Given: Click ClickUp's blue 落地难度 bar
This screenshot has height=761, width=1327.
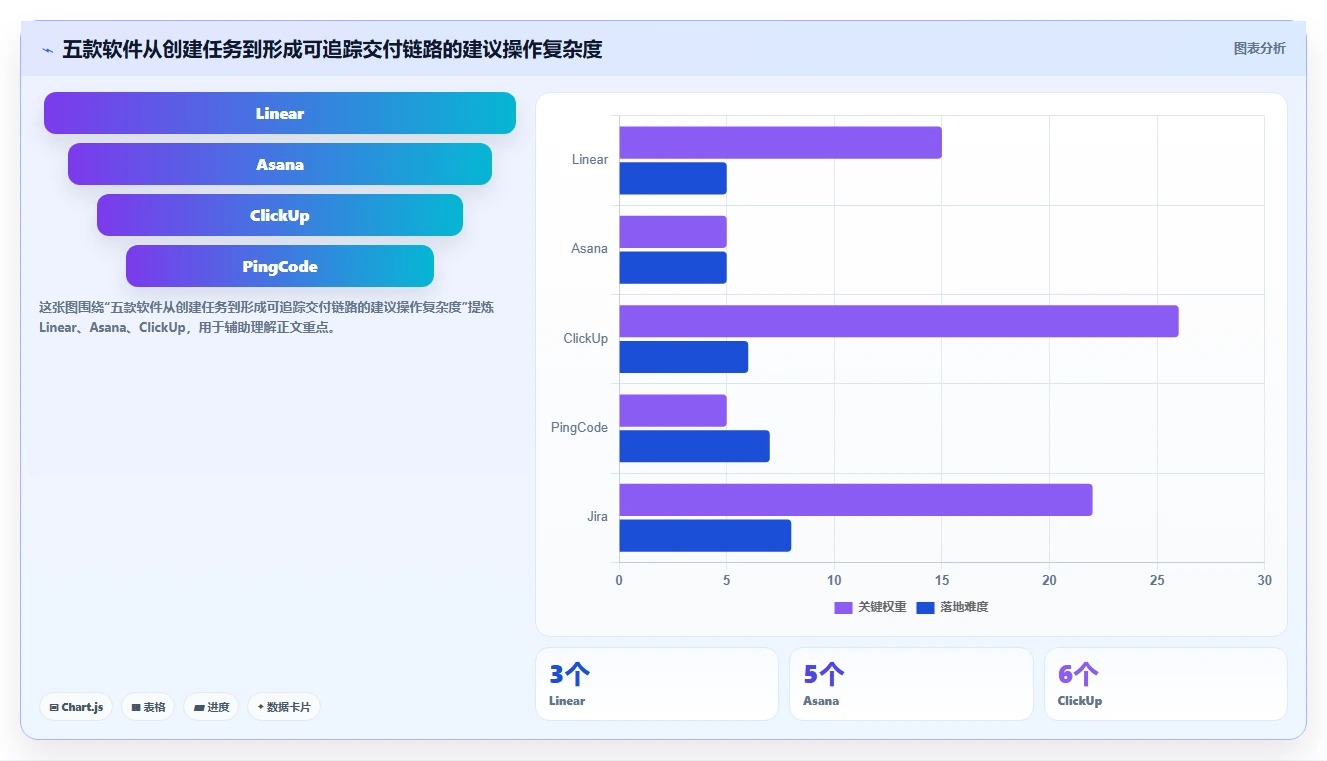Looking at the screenshot, I should point(683,357).
